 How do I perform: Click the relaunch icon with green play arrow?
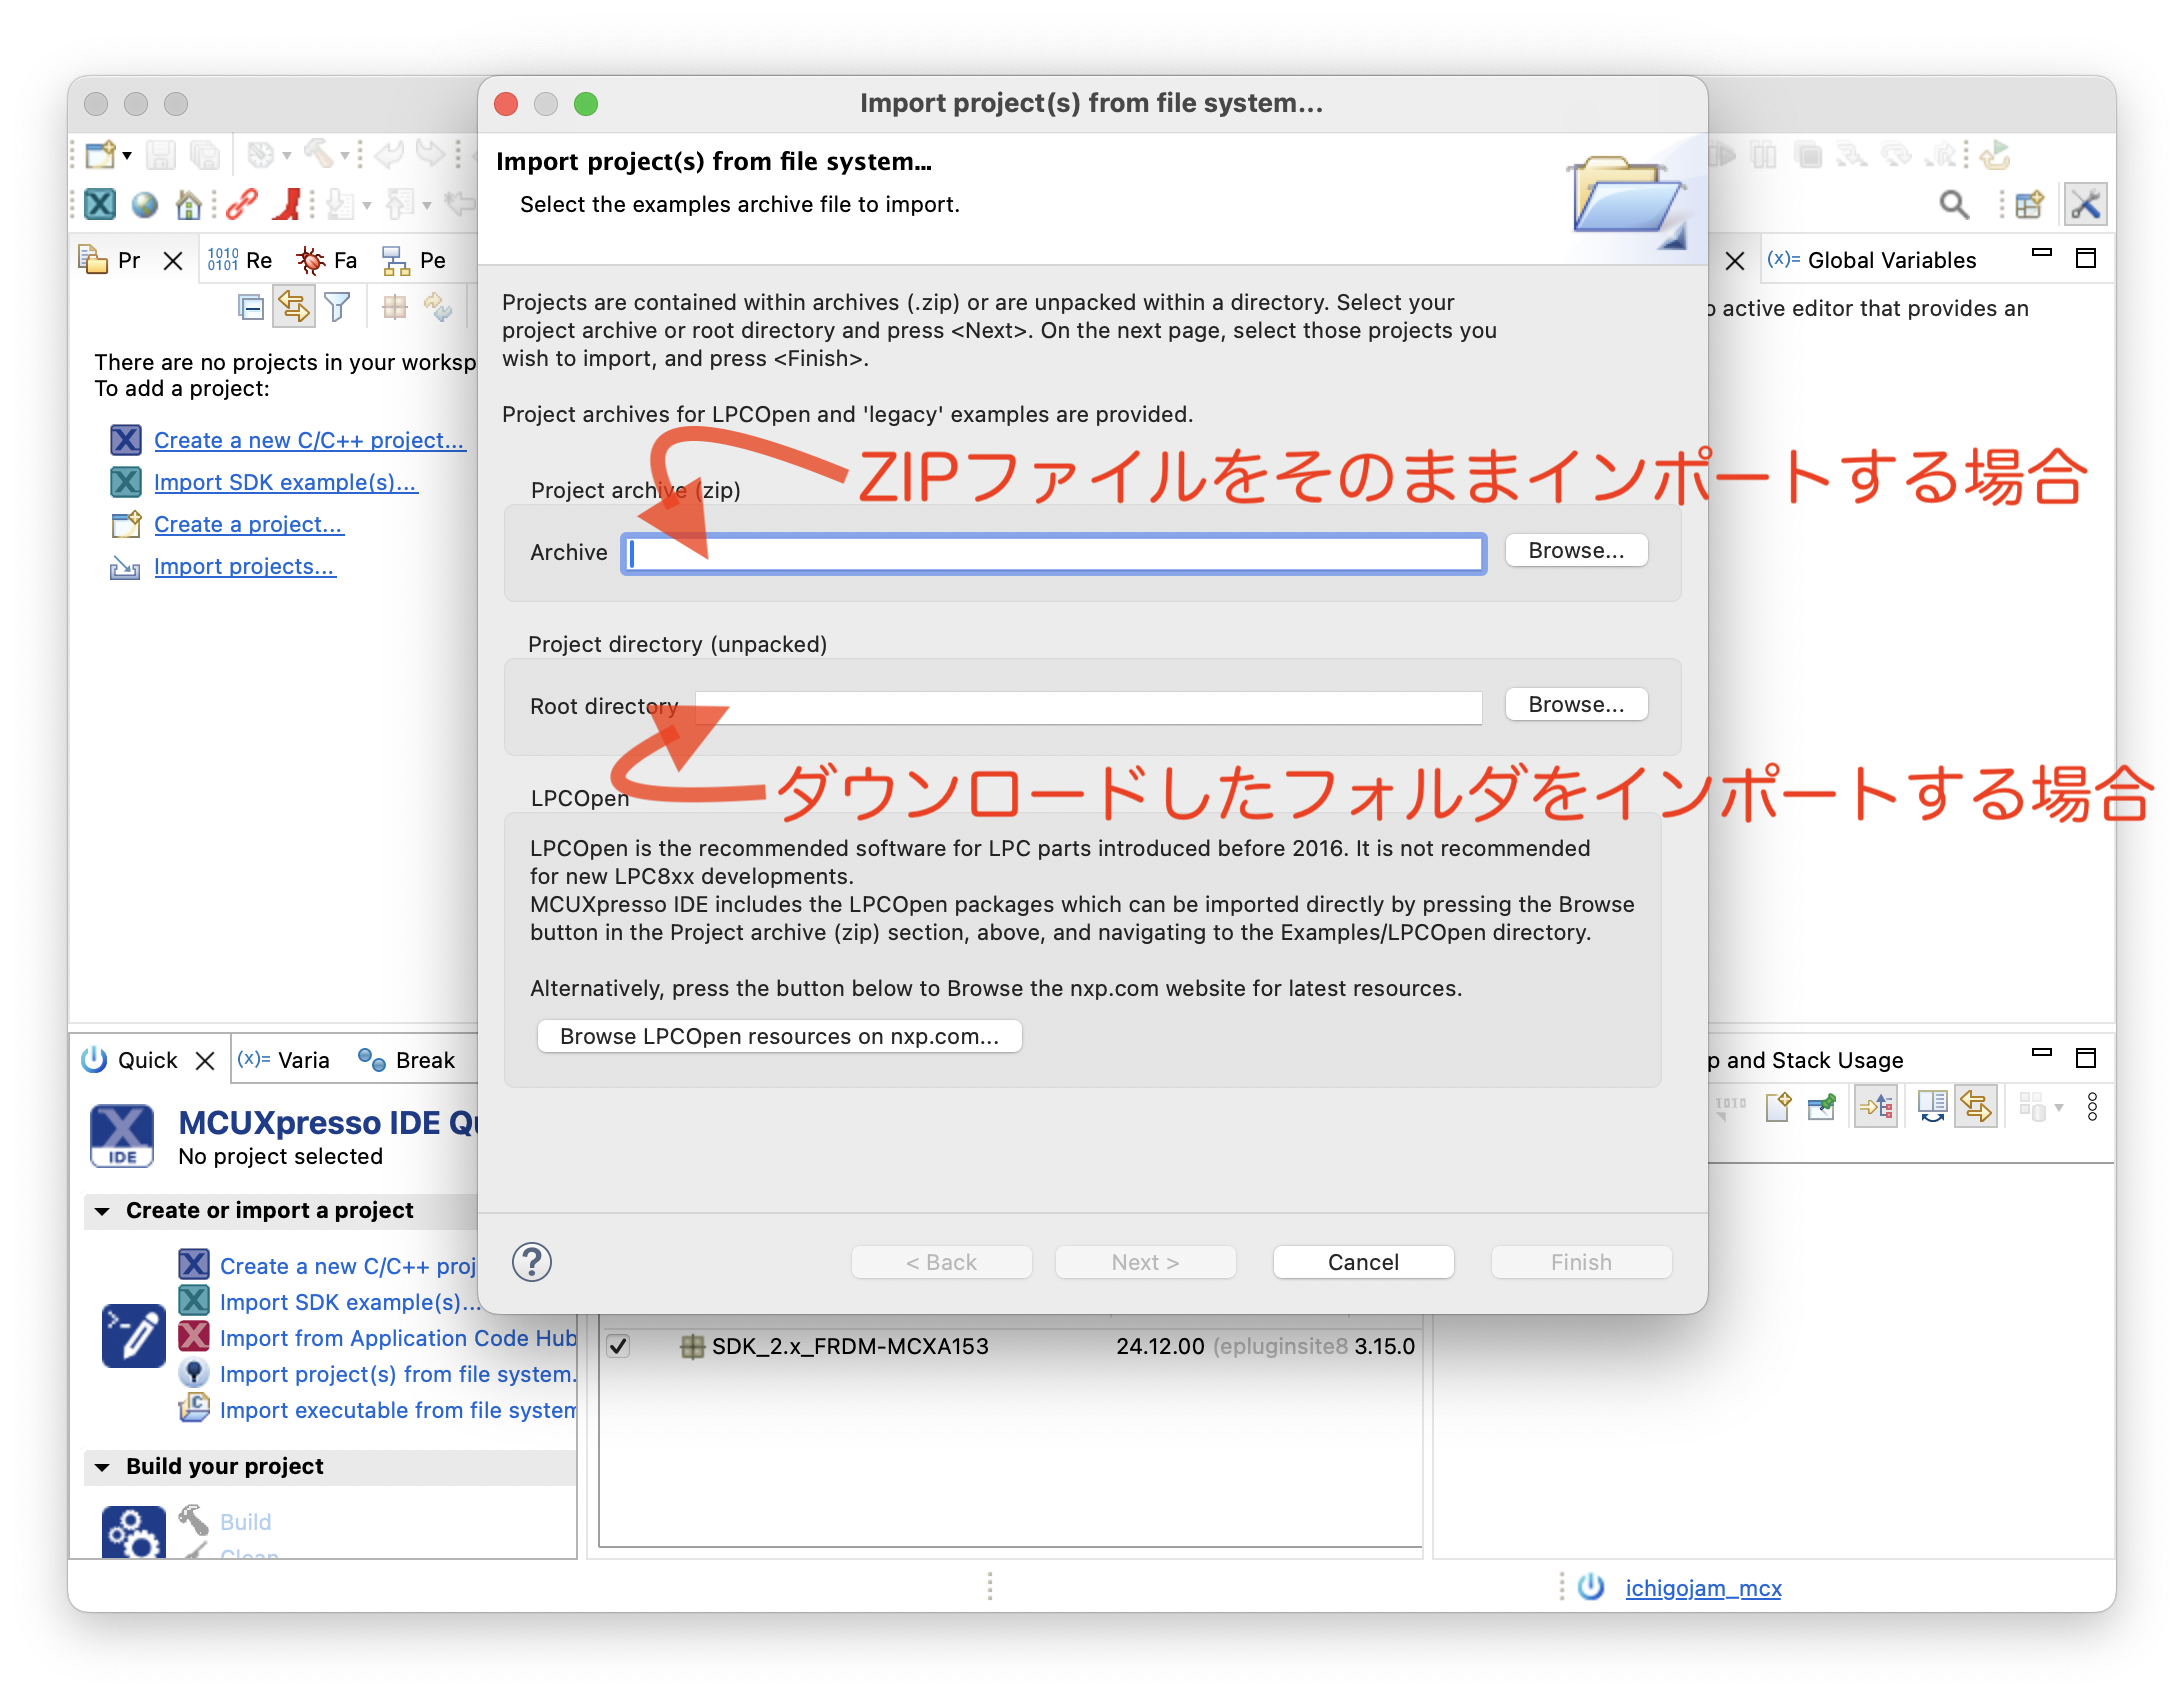tap(1995, 155)
